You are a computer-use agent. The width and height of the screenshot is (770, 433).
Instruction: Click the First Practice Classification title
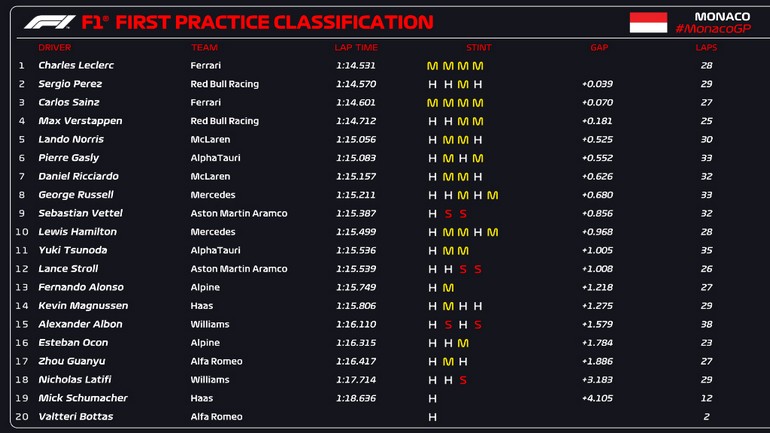273,22
